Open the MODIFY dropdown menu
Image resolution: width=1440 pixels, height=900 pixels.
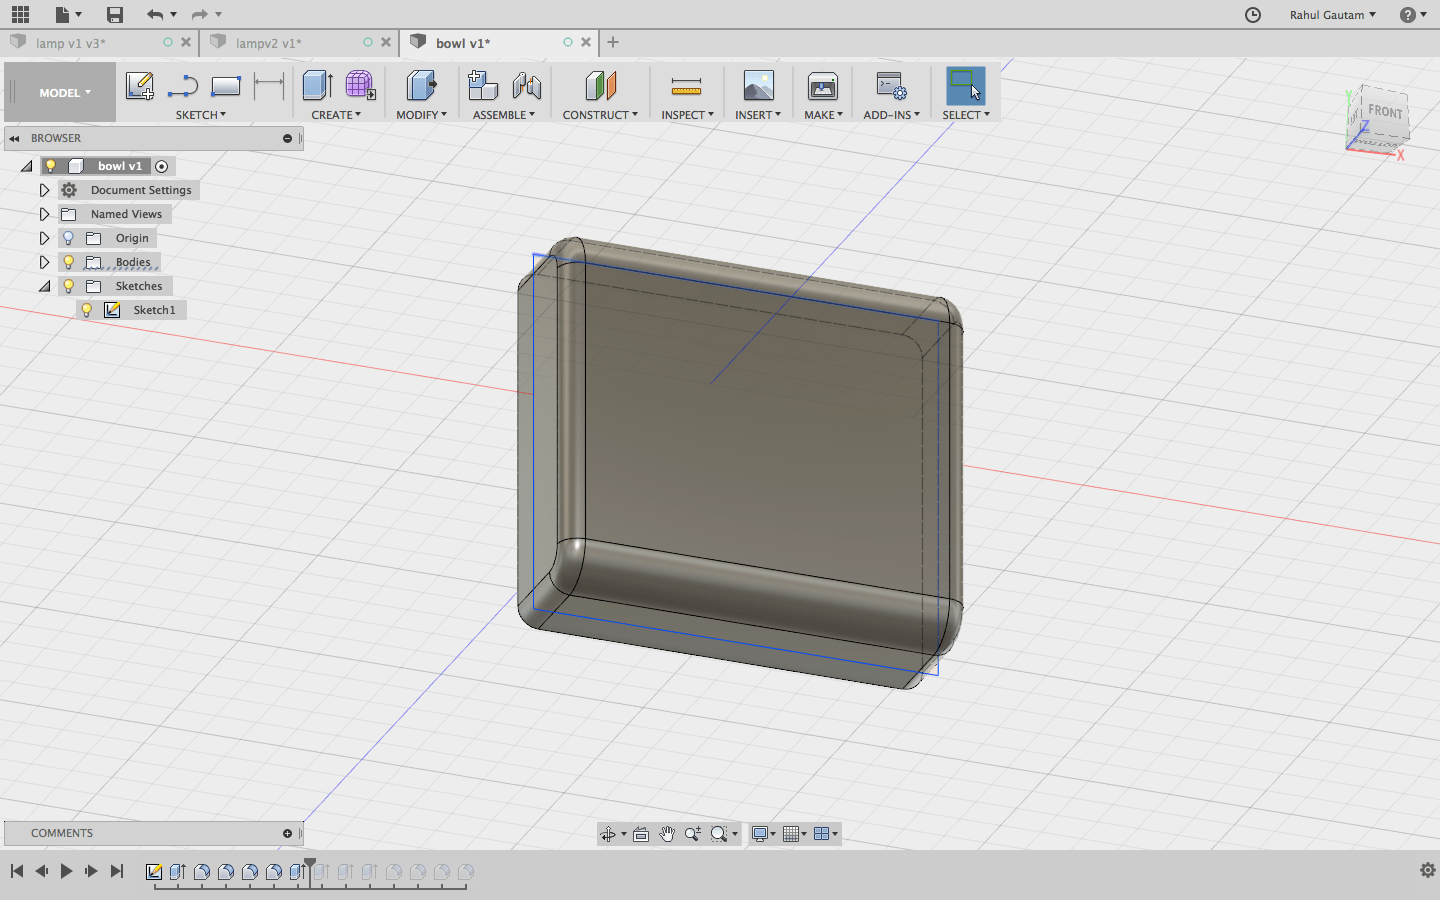(x=421, y=115)
